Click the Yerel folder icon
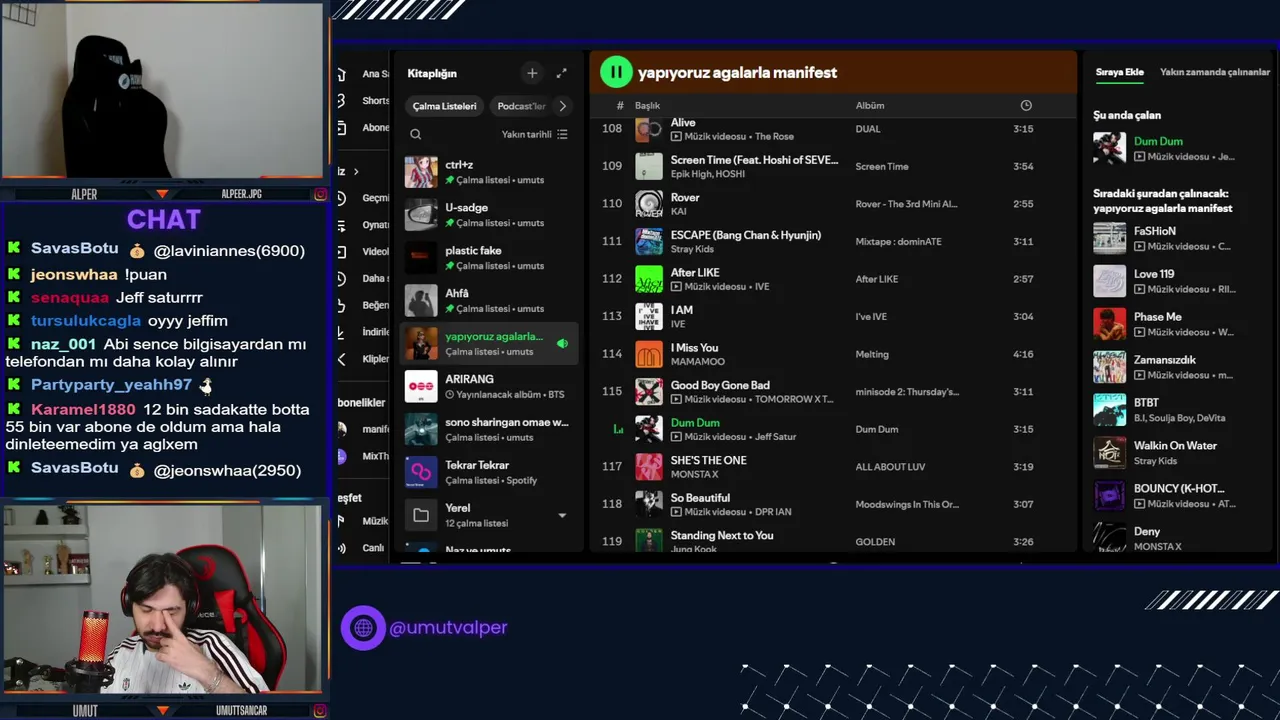Viewport: 1280px width, 720px height. [421, 515]
